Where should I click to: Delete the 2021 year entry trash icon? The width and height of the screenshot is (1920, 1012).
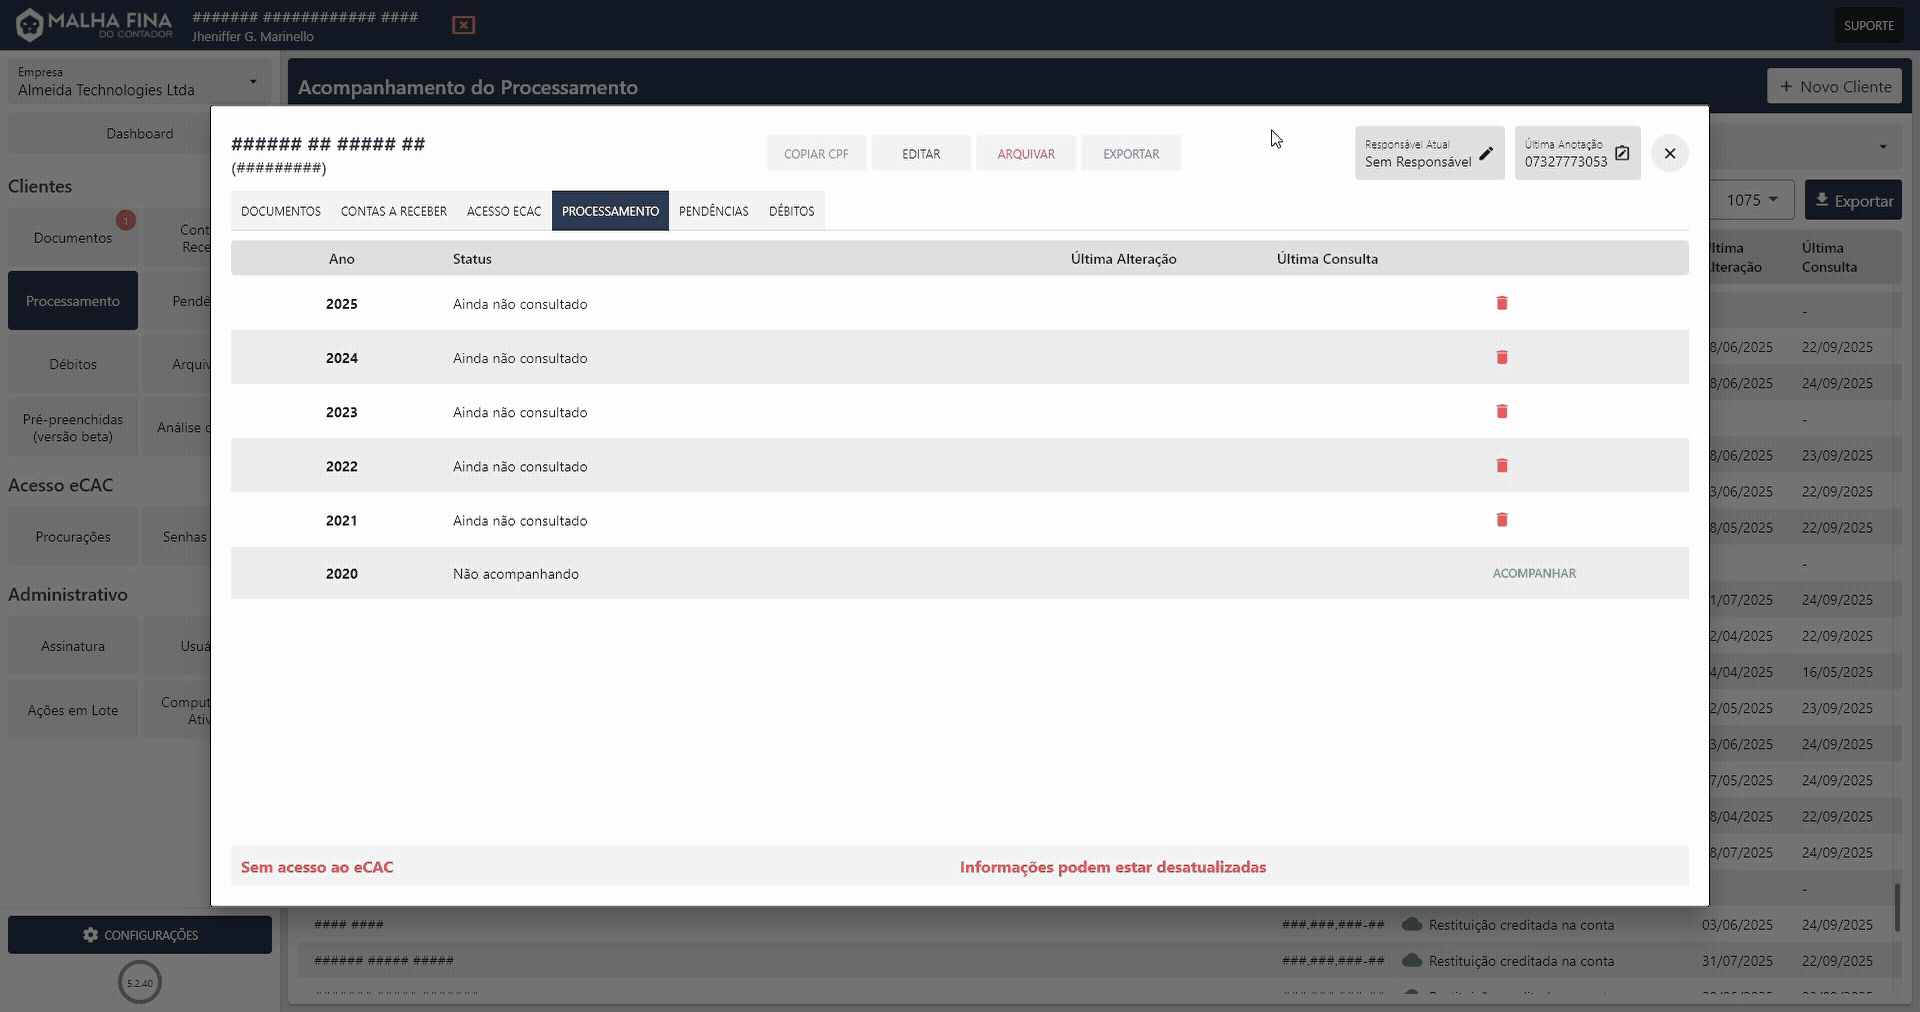tap(1501, 520)
